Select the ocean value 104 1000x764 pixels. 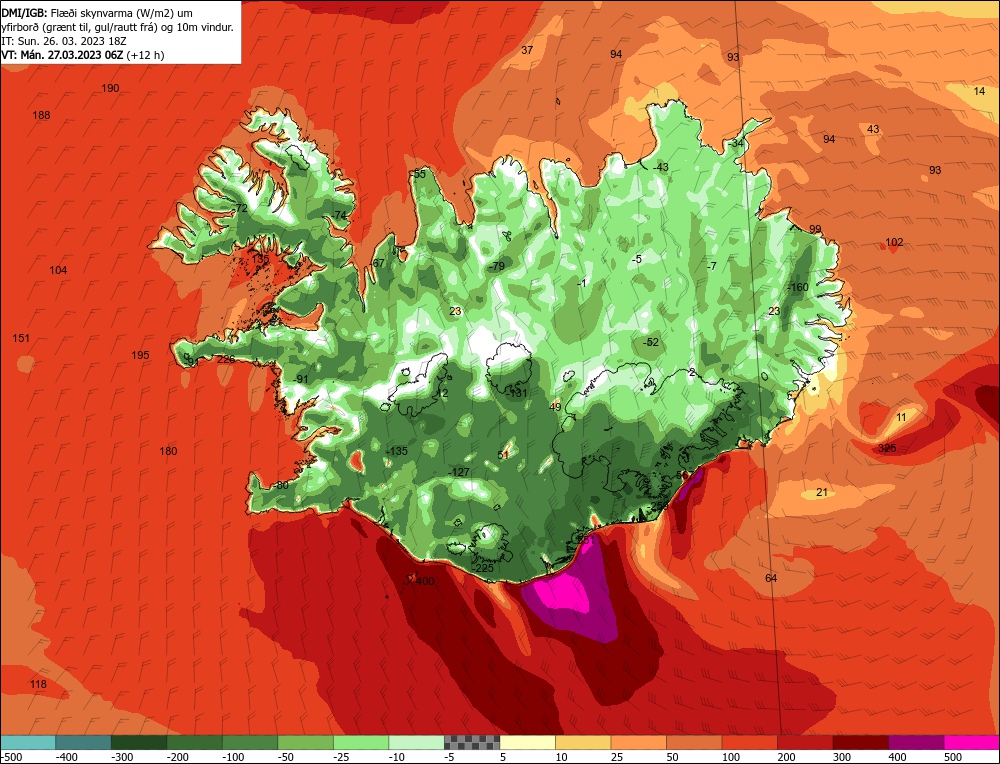pyautogui.click(x=58, y=270)
